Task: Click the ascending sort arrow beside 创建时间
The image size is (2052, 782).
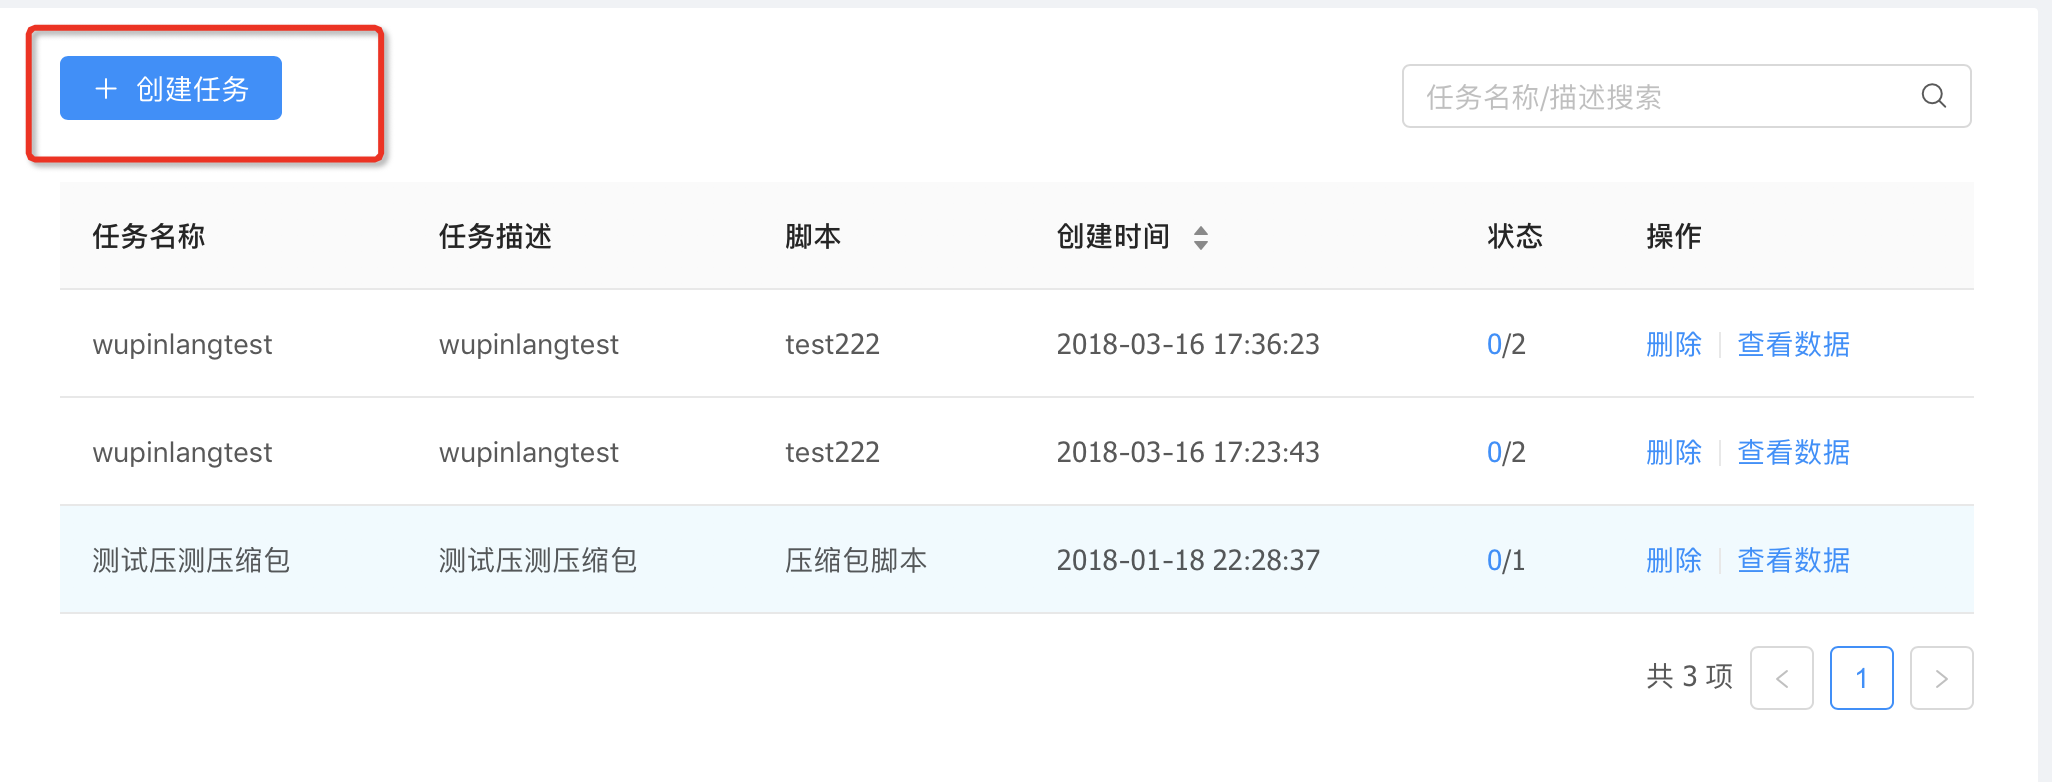Action: 1201,230
